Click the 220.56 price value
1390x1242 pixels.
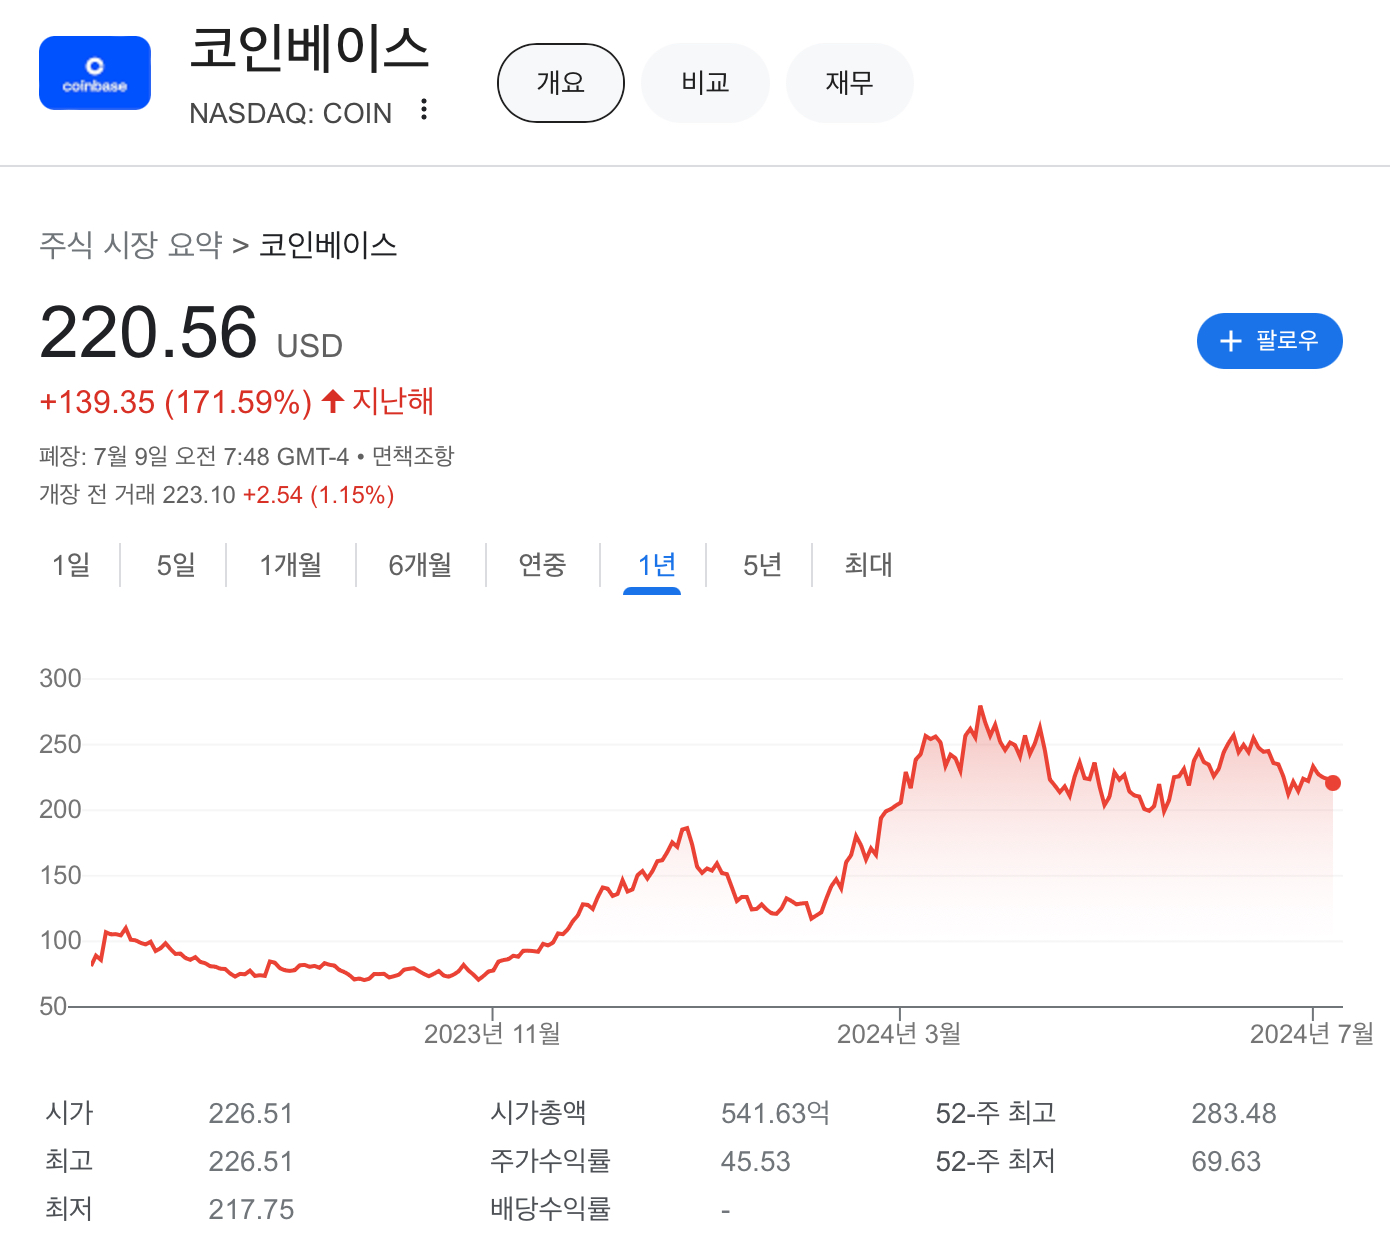pyautogui.click(x=148, y=333)
